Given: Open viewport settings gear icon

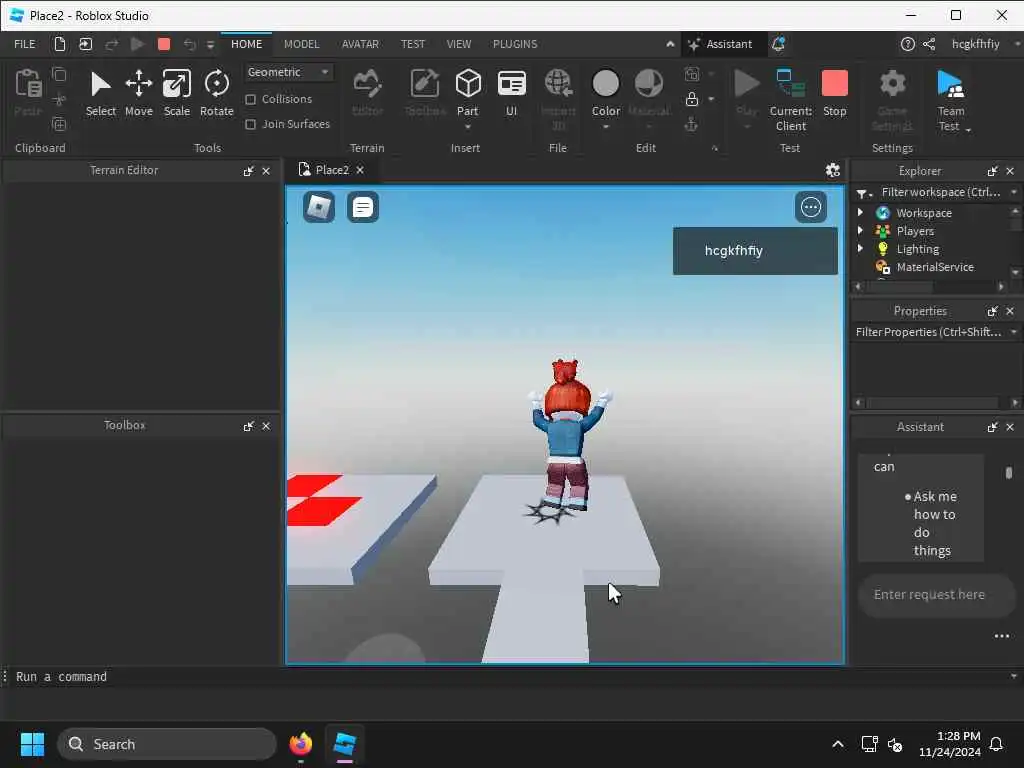Looking at the screenshot, I should pyautogui.click(x=832, y=170).
